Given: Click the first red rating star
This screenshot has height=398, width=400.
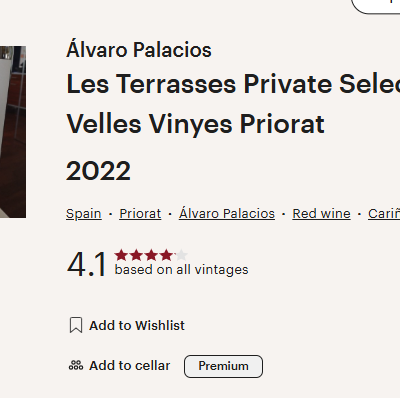Looking at the screenshot, I should click(121, 255).
